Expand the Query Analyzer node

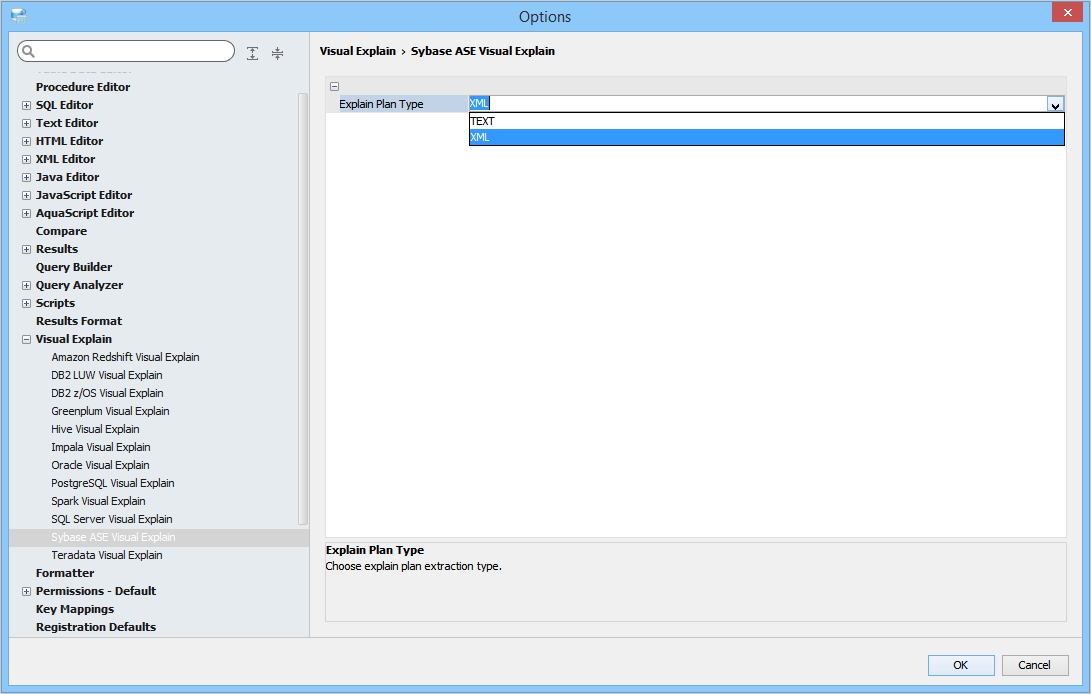click(26, 285)
